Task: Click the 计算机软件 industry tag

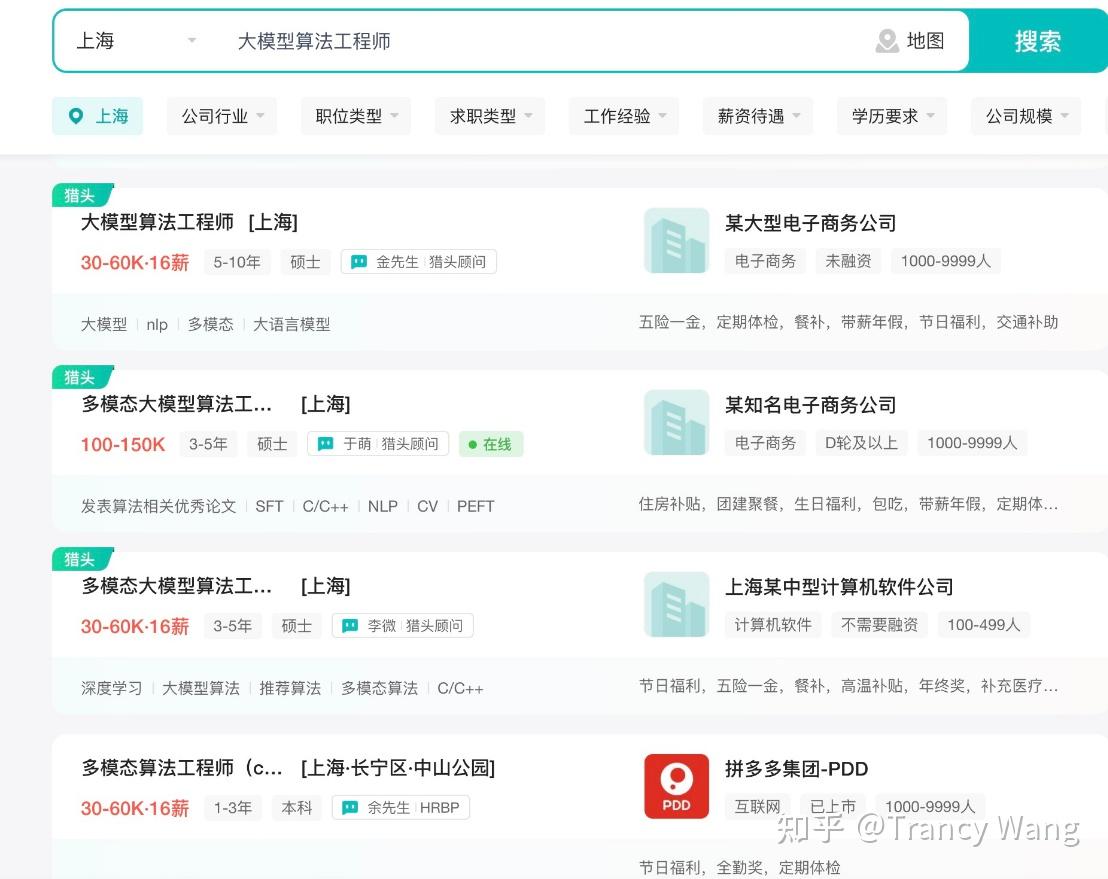Action: [773, 625]
